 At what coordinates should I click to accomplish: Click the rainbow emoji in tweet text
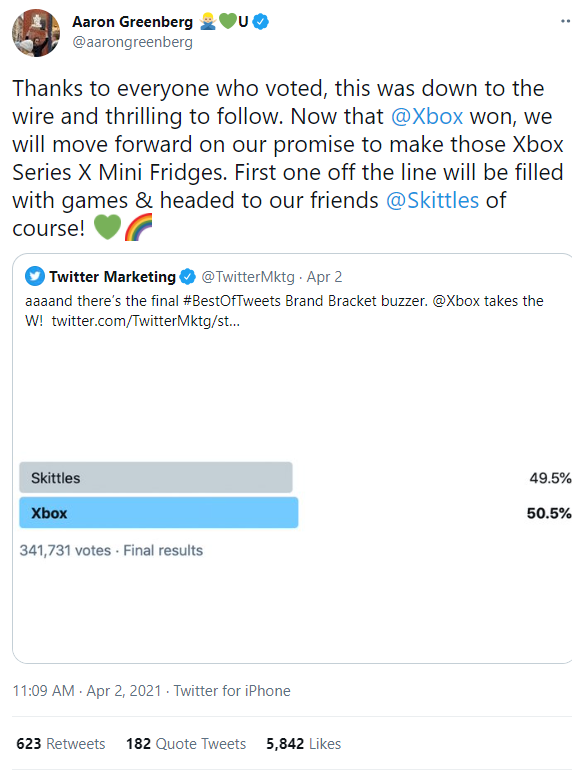(x=138, y=227)
